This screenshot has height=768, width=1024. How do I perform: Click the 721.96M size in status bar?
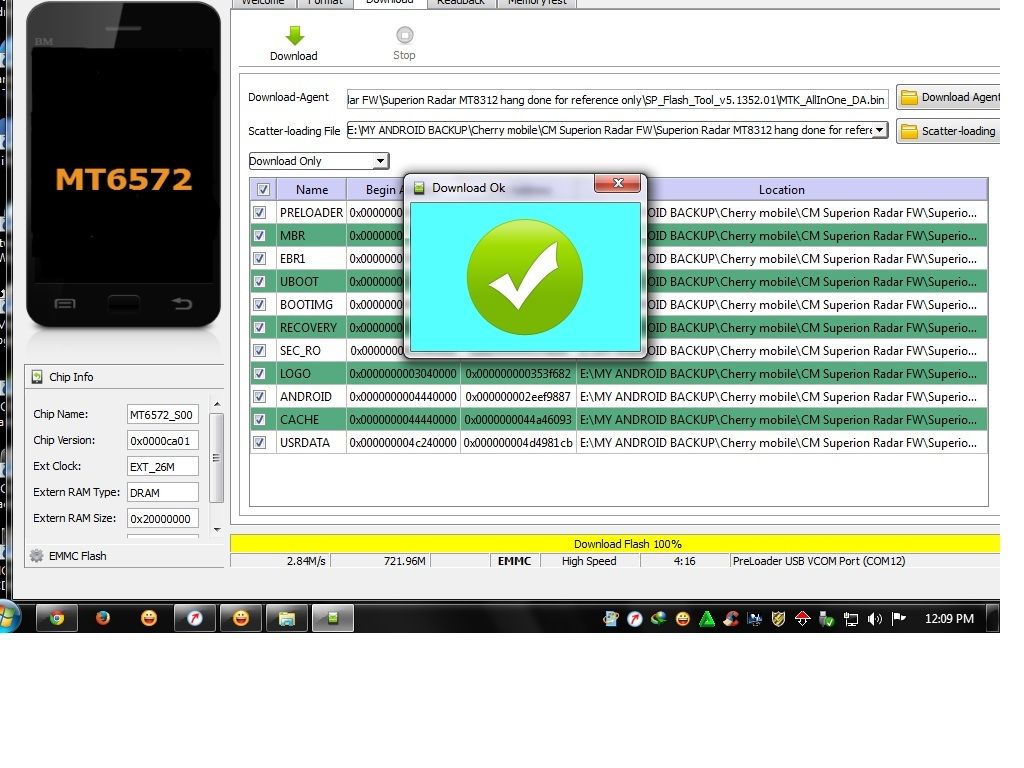pos(405,561)
